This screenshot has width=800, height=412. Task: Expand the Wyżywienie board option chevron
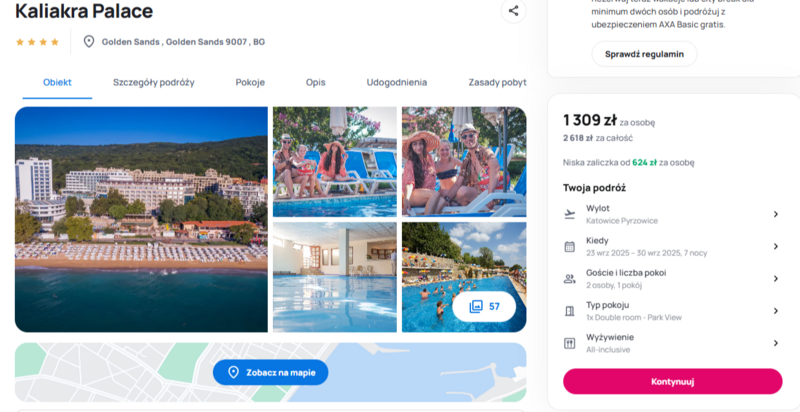(x=776, y=343)
